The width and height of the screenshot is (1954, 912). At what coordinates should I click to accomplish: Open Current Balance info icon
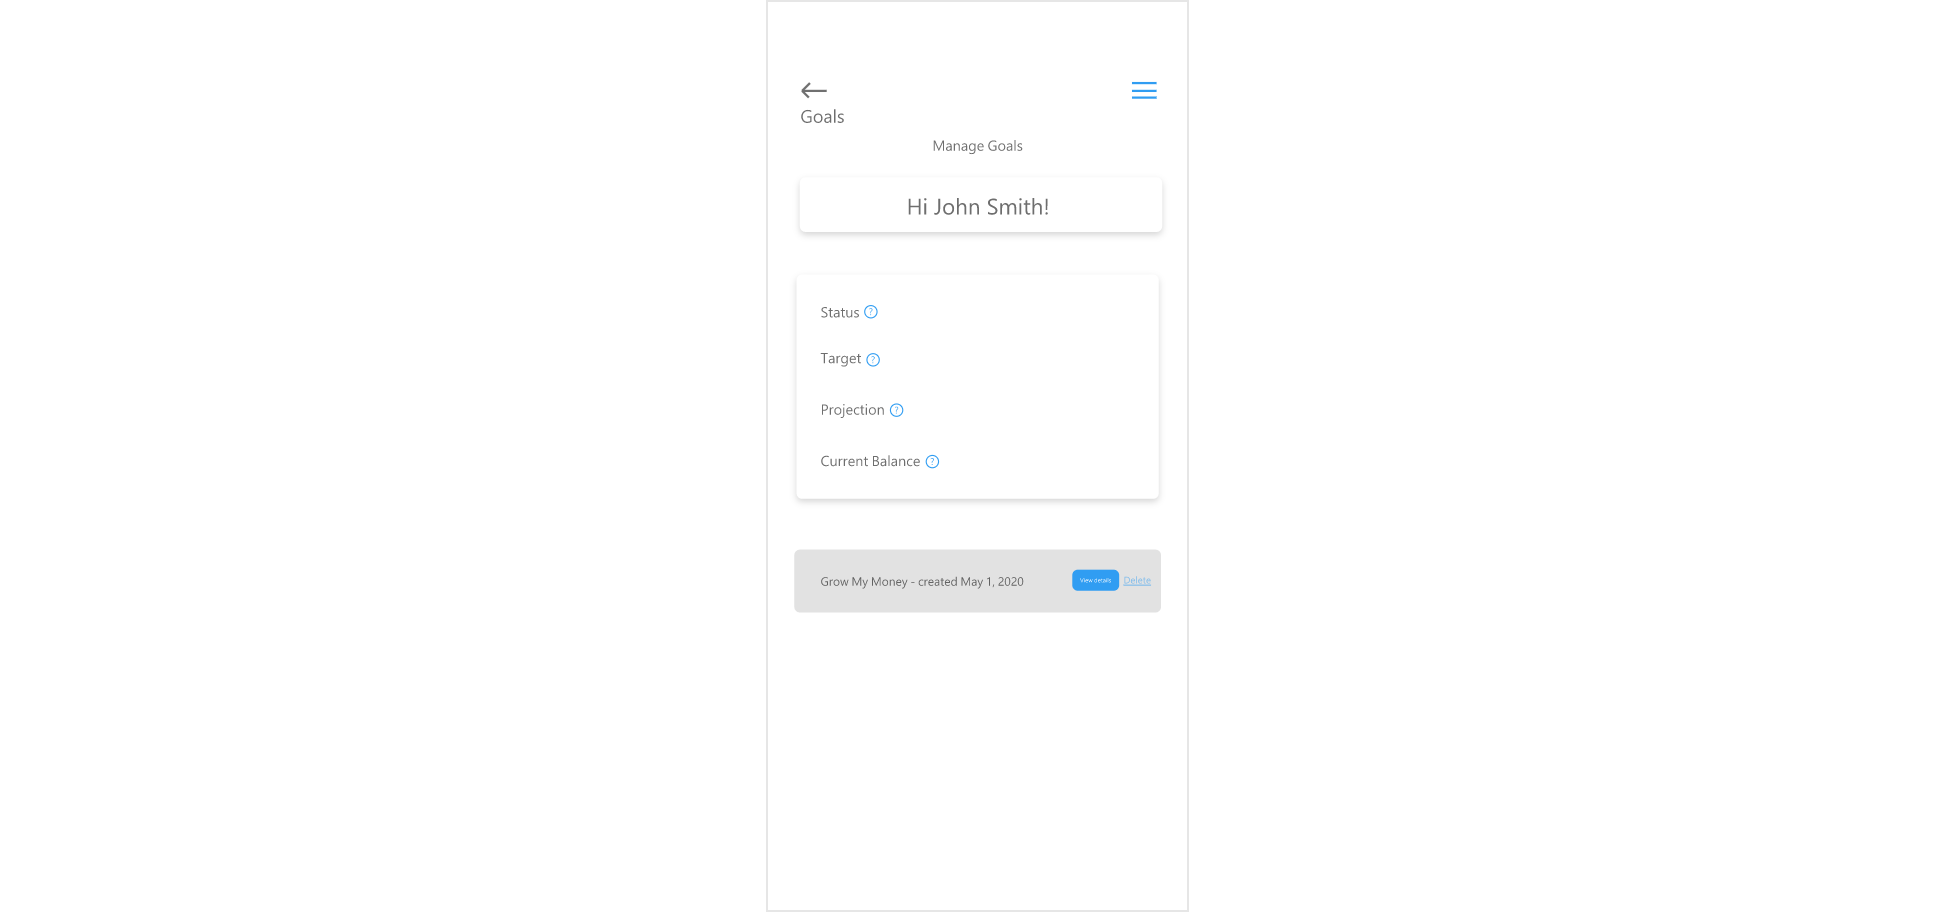pyautogui.click(x=932, y=462)
